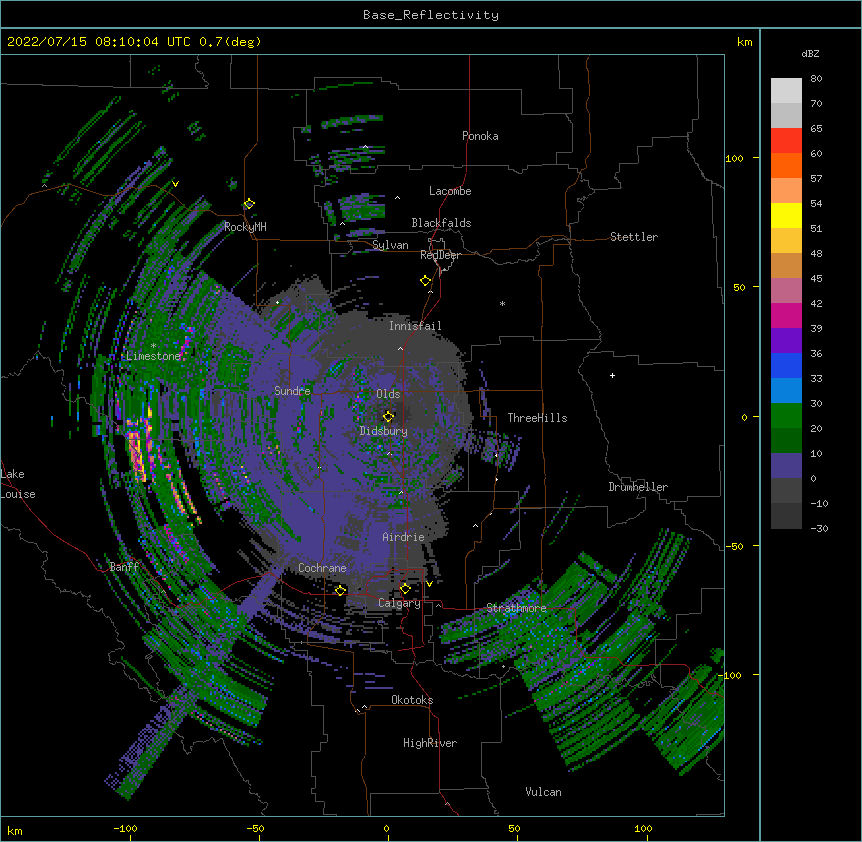
Task: Click the Olds label
Action: (388, 394)
